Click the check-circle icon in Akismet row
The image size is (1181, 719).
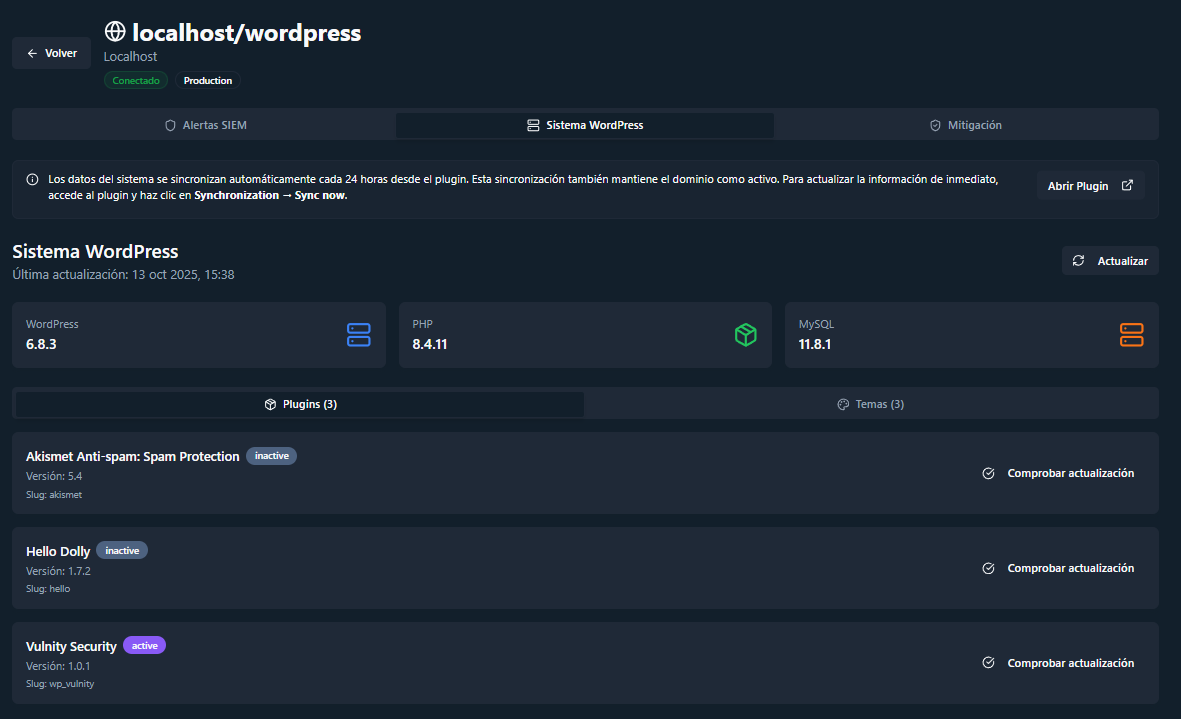[988, 474]
